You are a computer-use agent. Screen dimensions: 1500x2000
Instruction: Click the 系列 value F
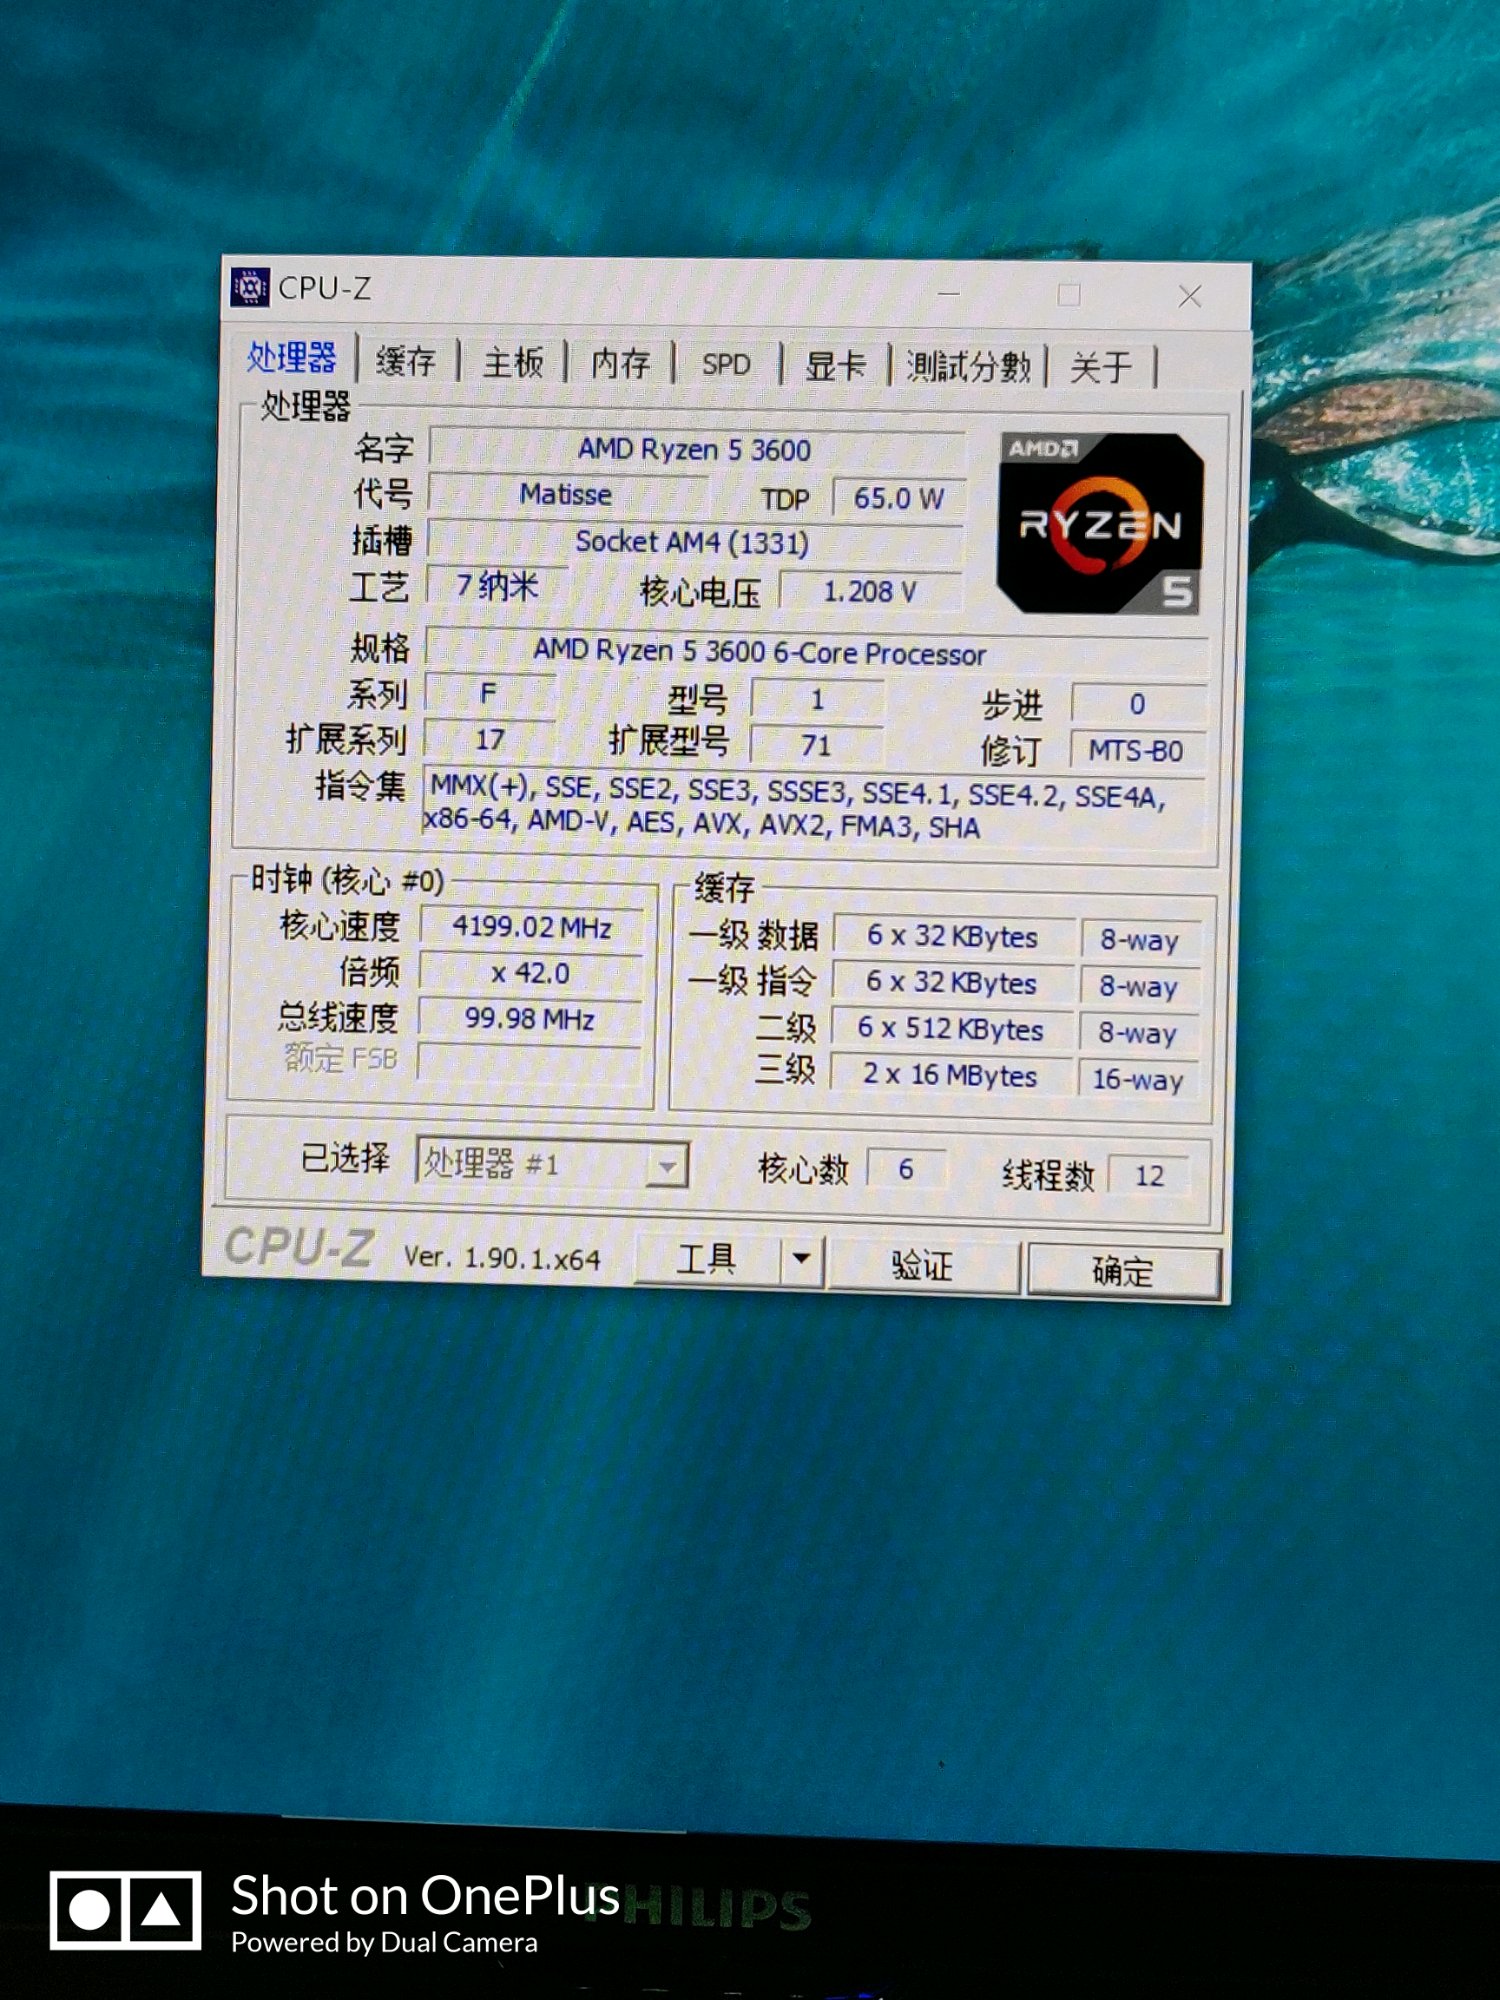[489, 693]
